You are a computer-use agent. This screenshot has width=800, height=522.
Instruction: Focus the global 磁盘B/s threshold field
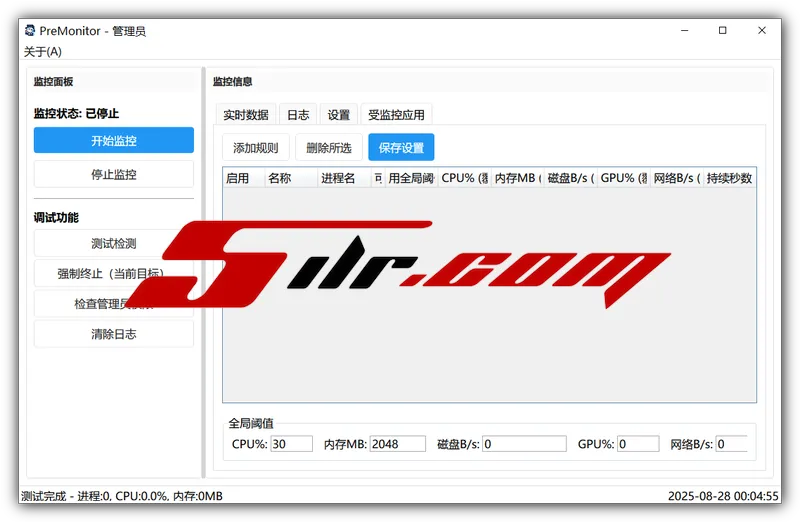point(524,444)
